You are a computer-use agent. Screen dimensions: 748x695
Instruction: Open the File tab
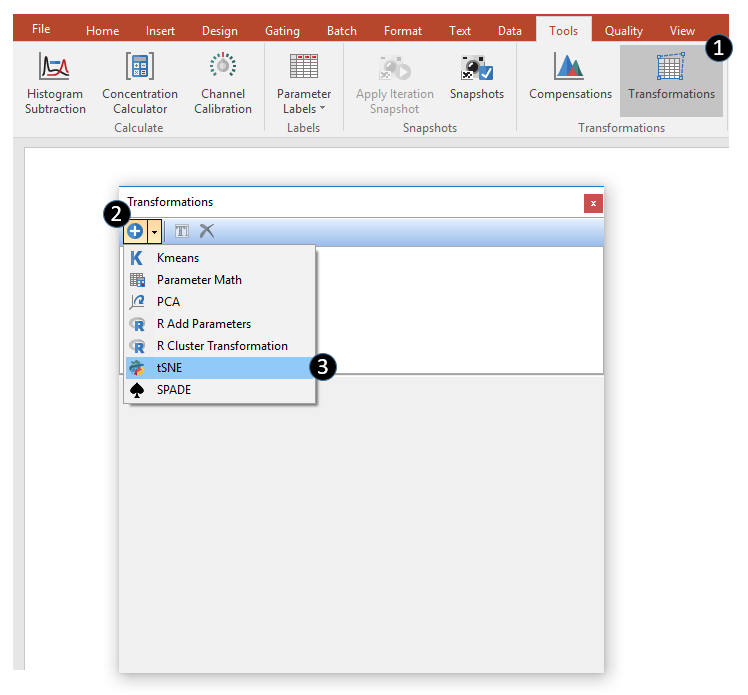click(x=41, y=29)
